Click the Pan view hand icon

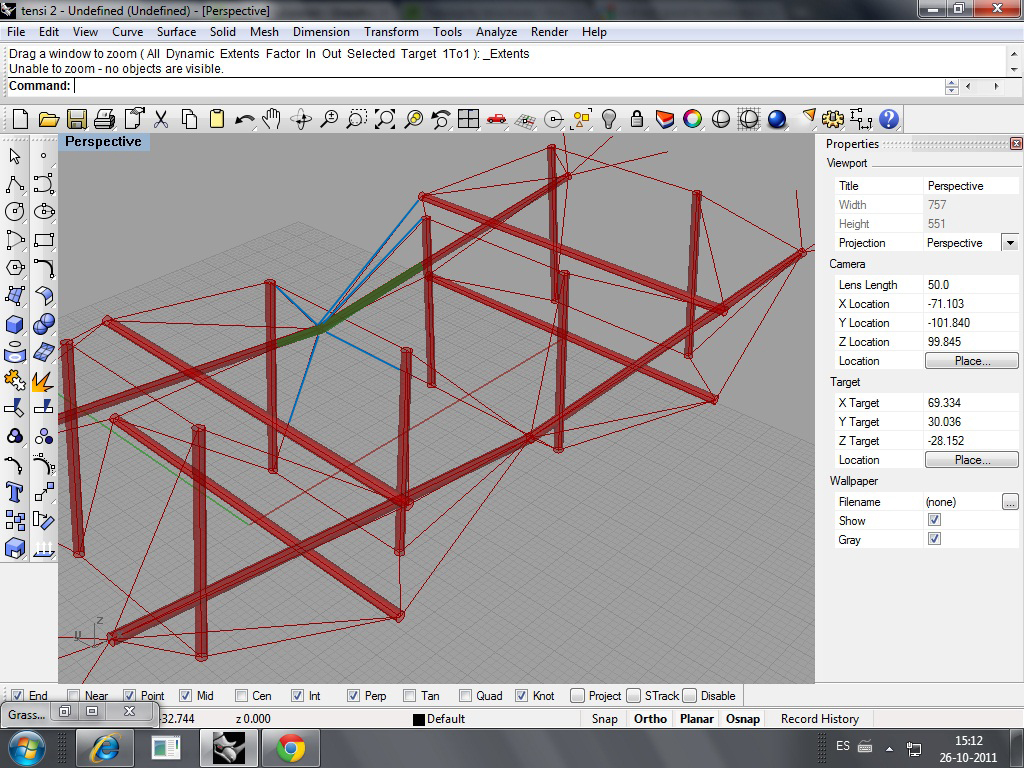pyautogui.click(x=272, y=120)
